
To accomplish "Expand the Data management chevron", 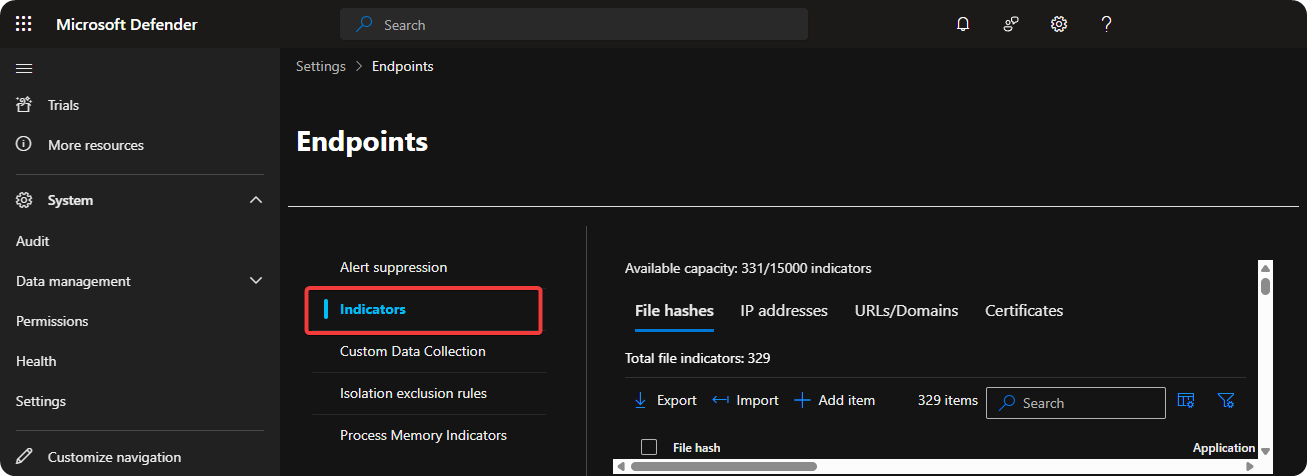I will [256, 281].
